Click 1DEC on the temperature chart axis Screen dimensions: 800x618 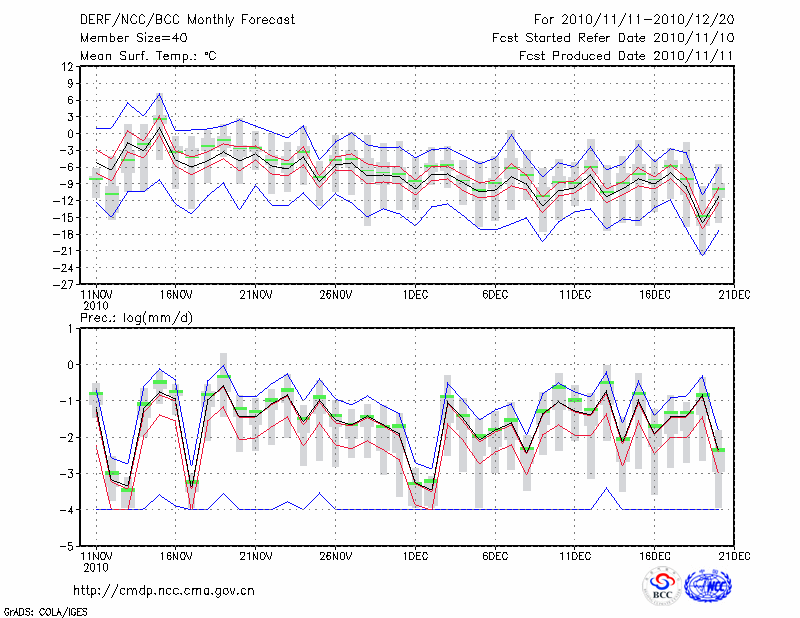pos(415,295)
